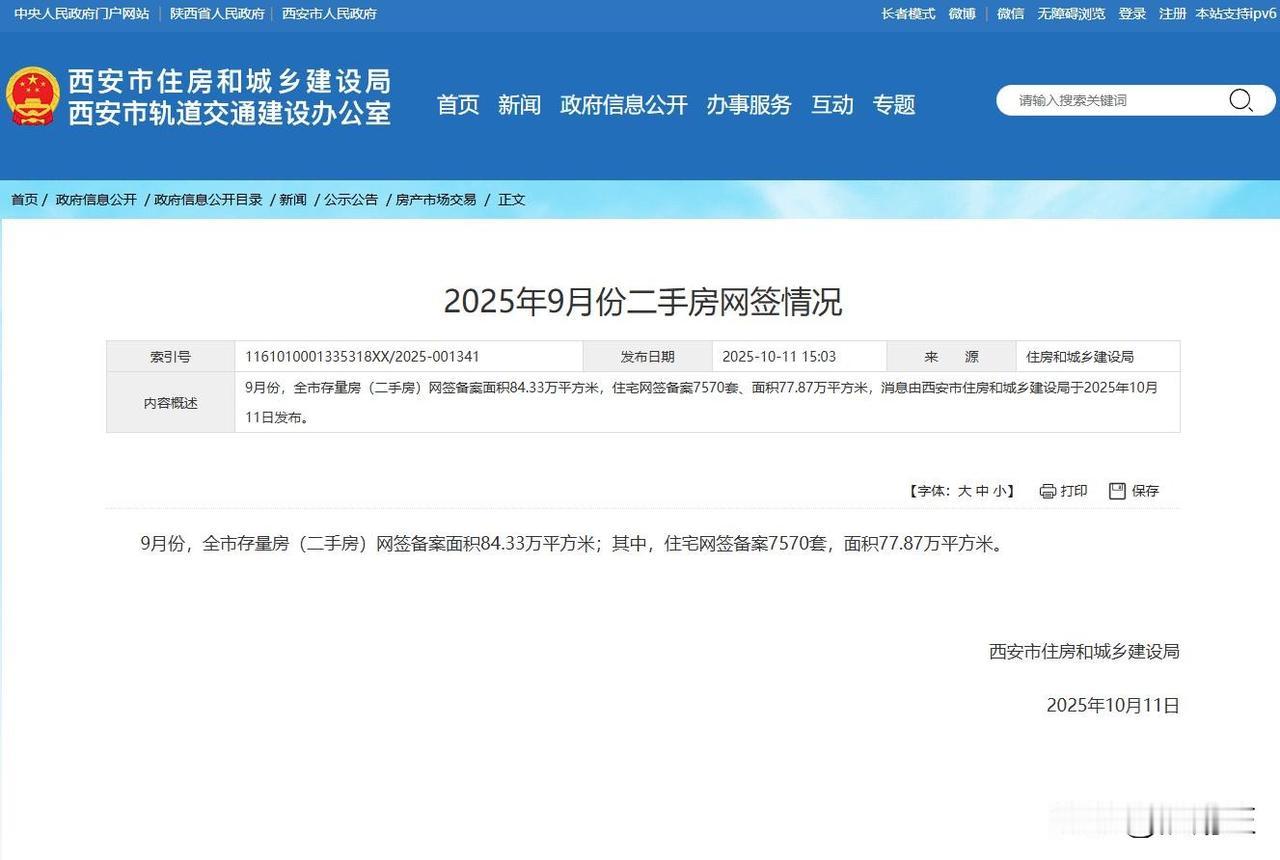
Task: Click the 本站支持ipv6 text
Action: (1236, 14)
